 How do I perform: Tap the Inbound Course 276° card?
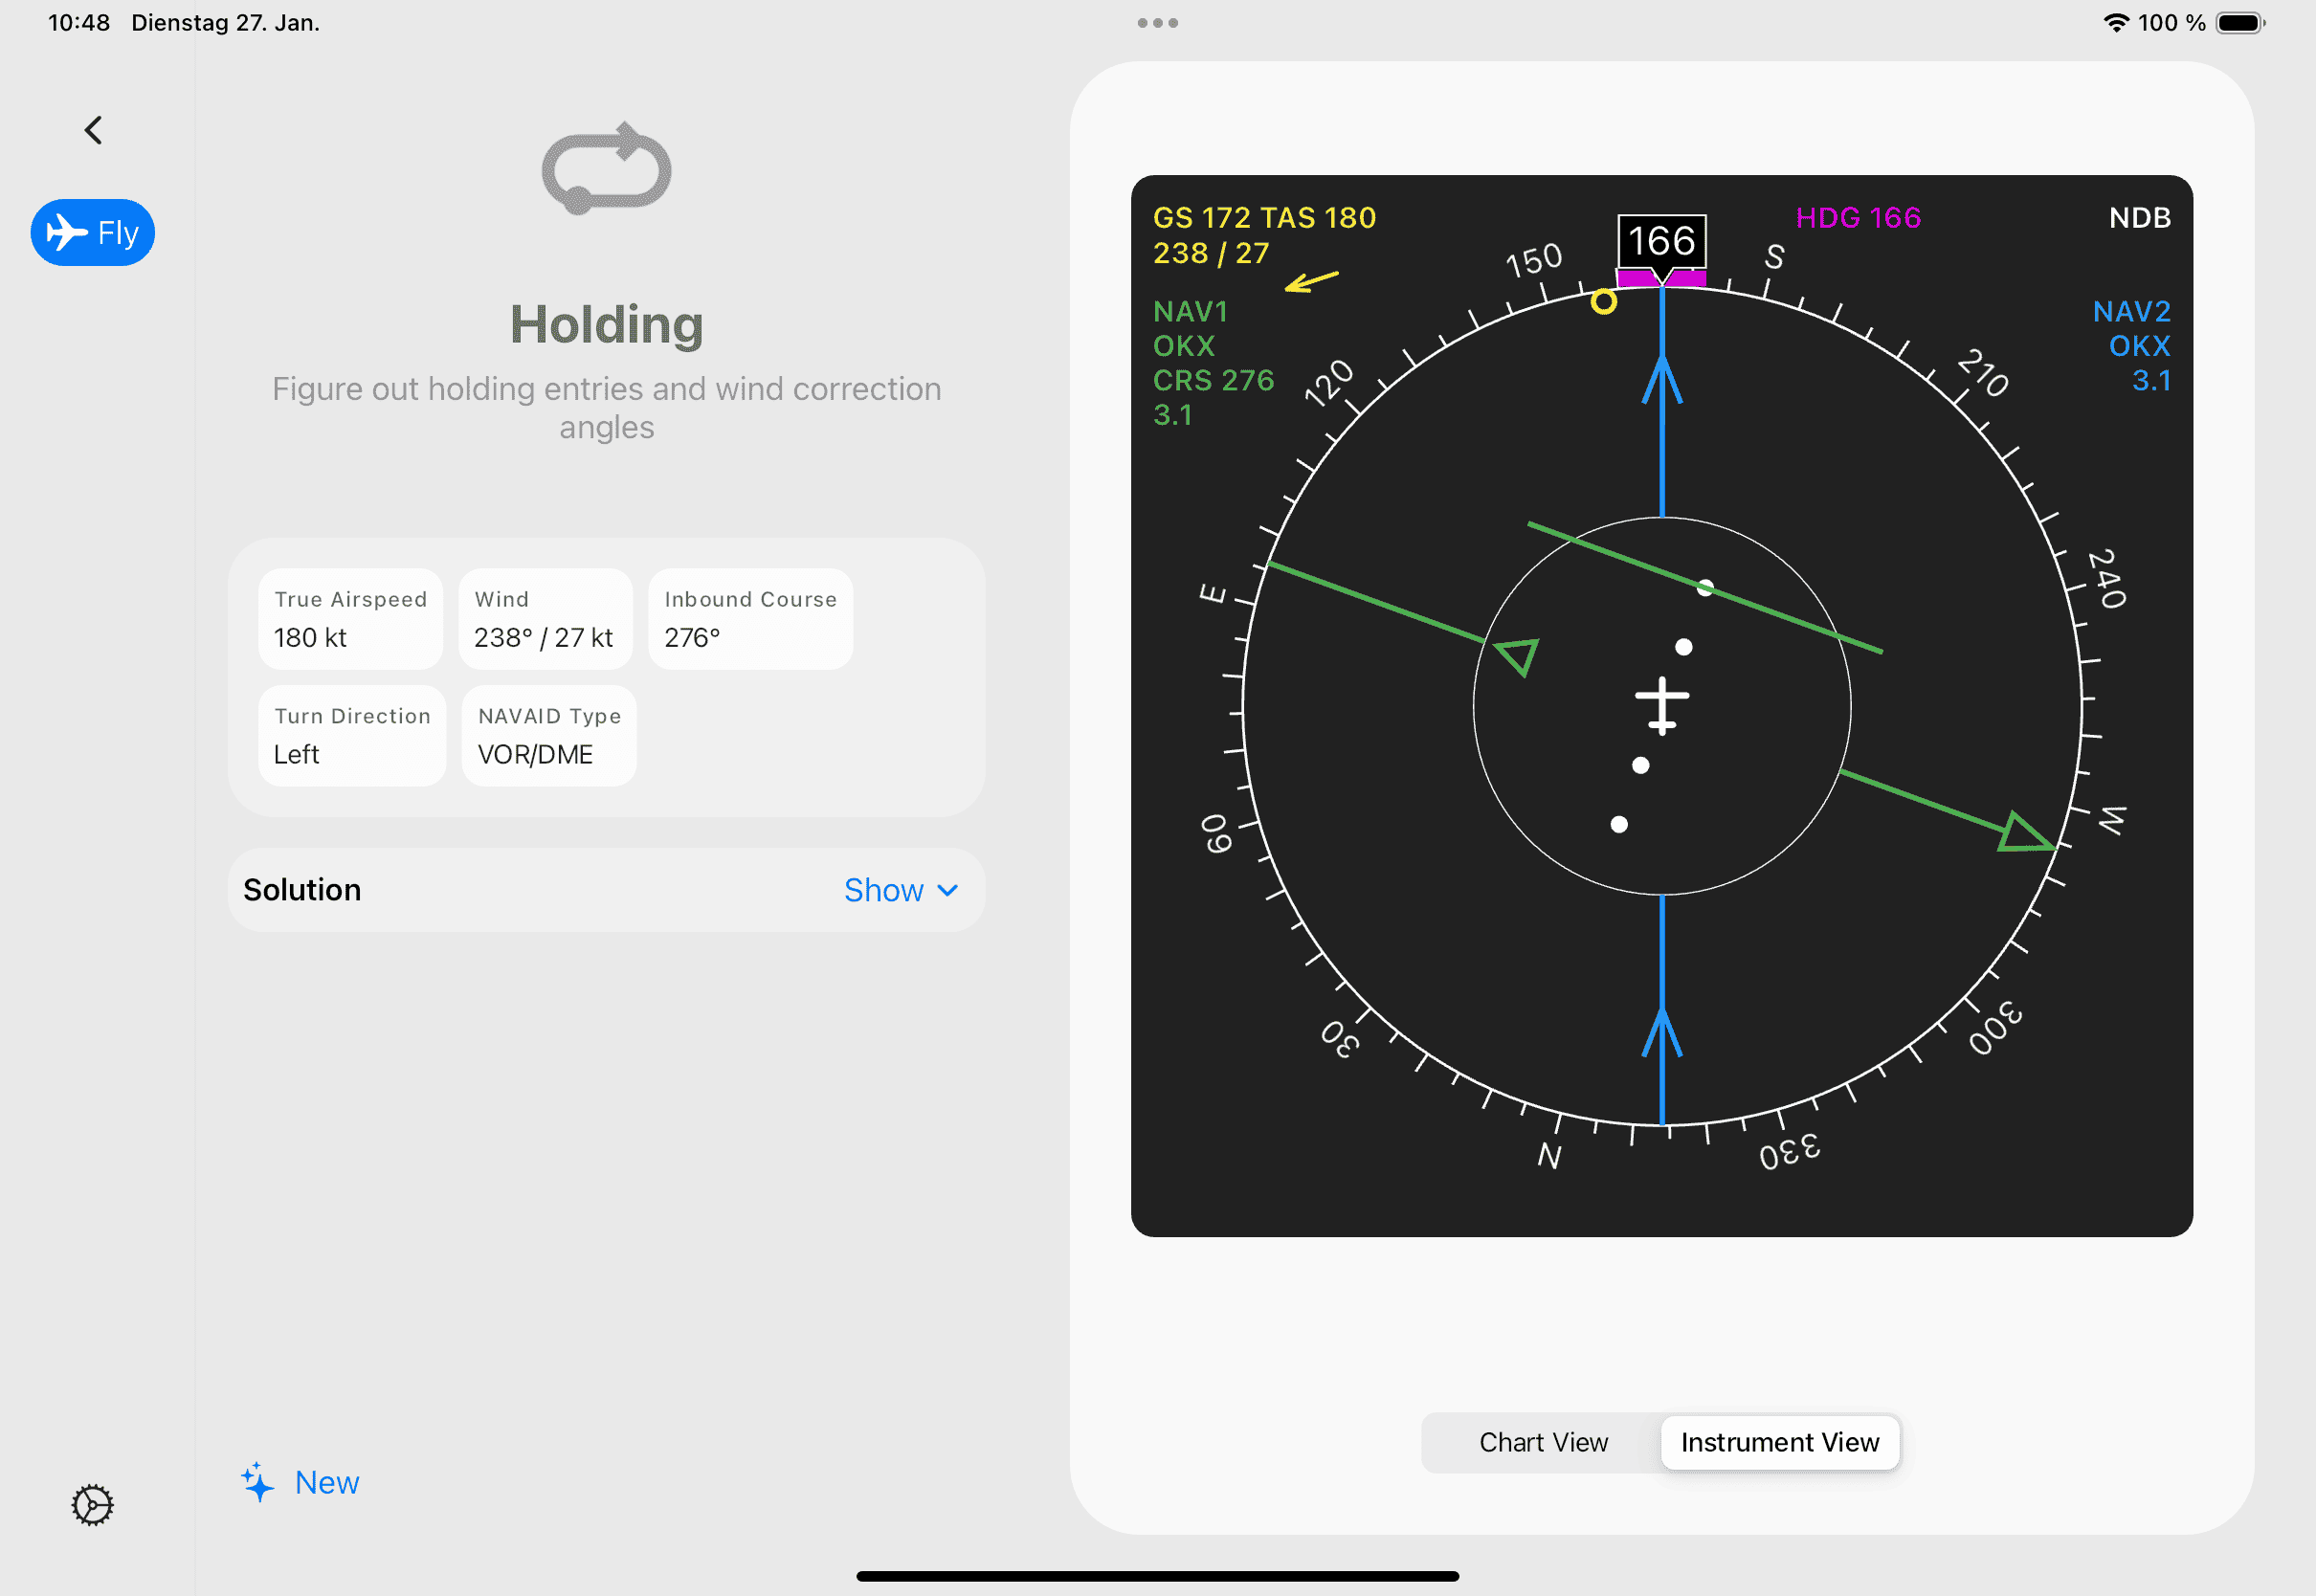751,619
